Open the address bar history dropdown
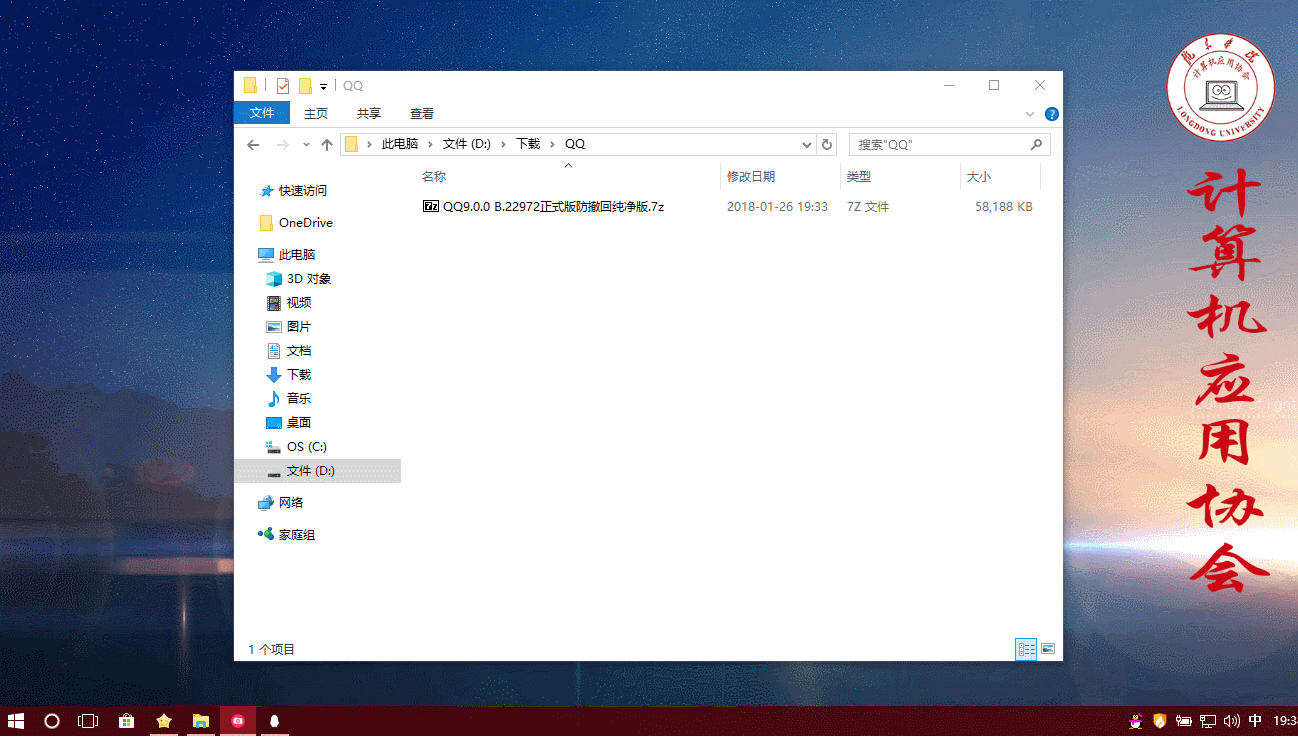The width and height of the screenshot is (1298, 740). 807,145
